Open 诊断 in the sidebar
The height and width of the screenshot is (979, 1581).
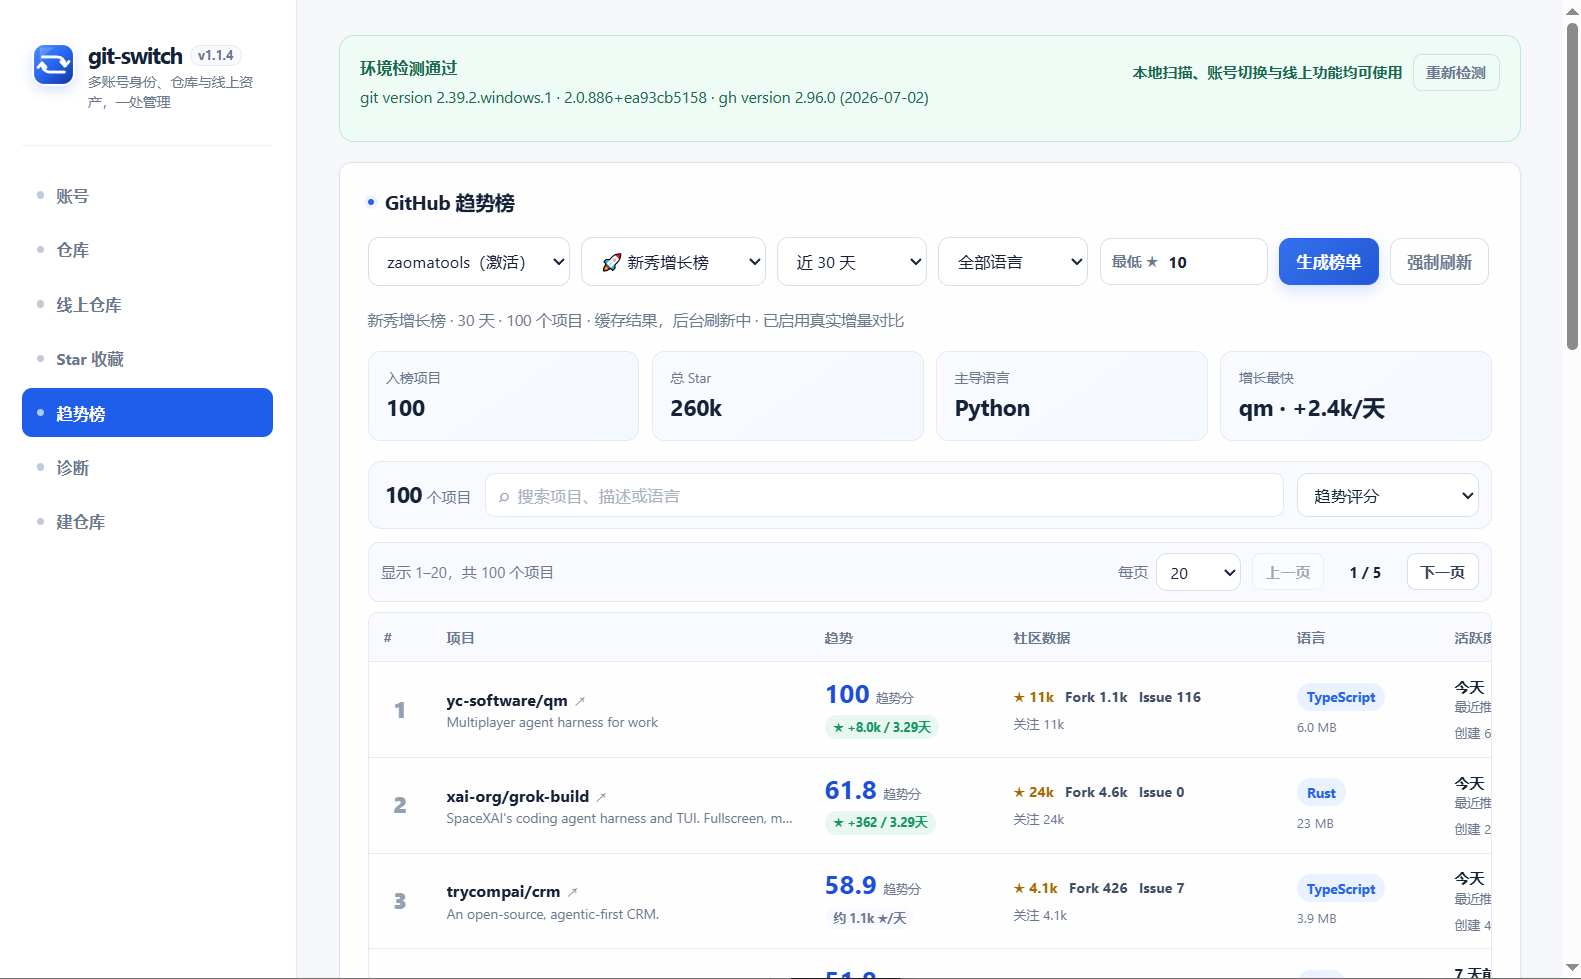pos(147,468)
